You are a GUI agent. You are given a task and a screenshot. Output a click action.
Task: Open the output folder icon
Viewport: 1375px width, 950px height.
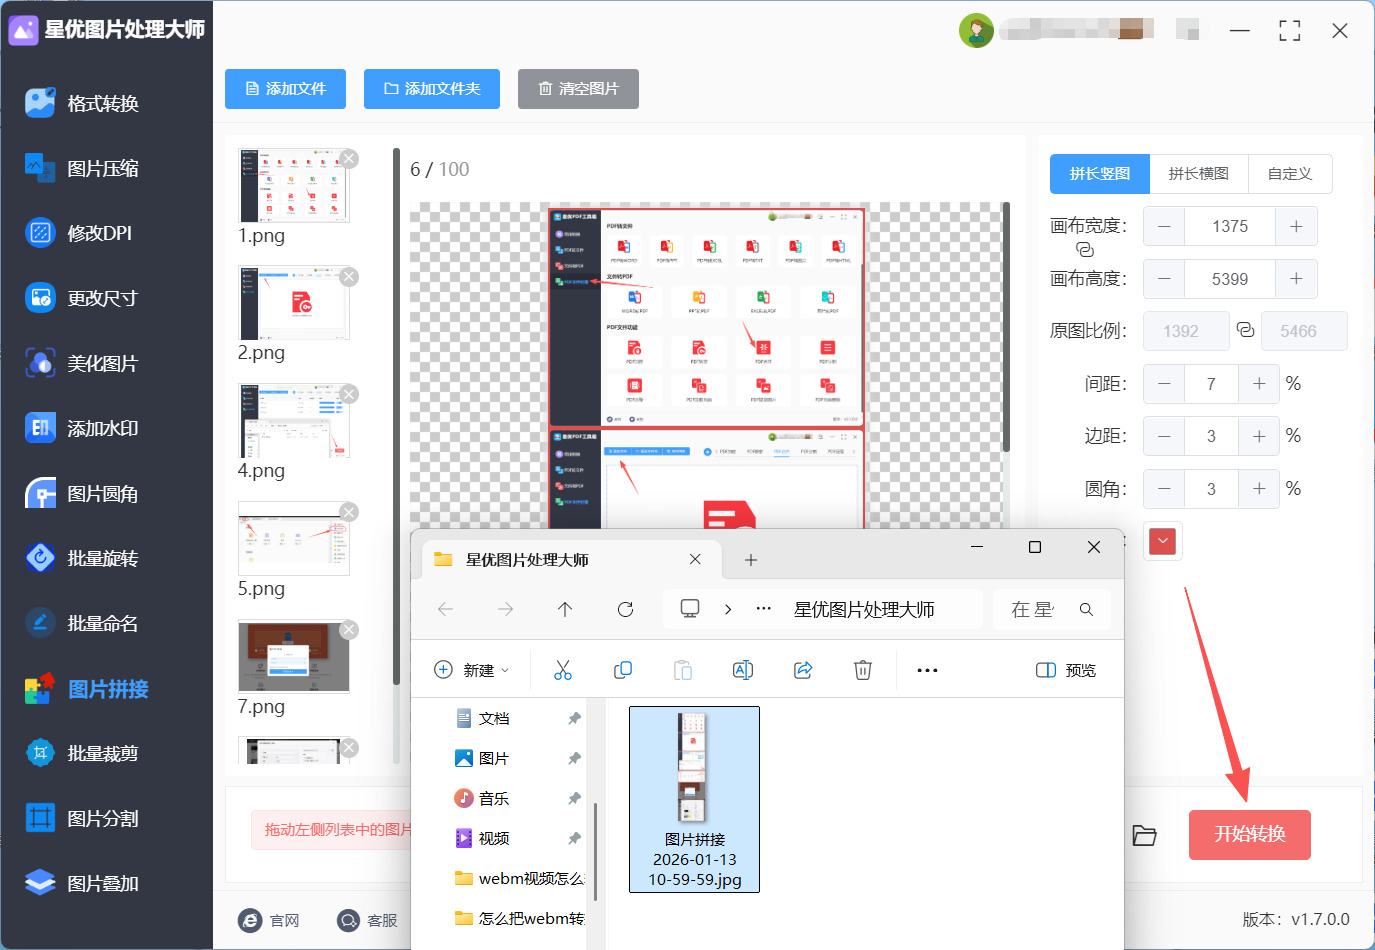coord(1144,835)
